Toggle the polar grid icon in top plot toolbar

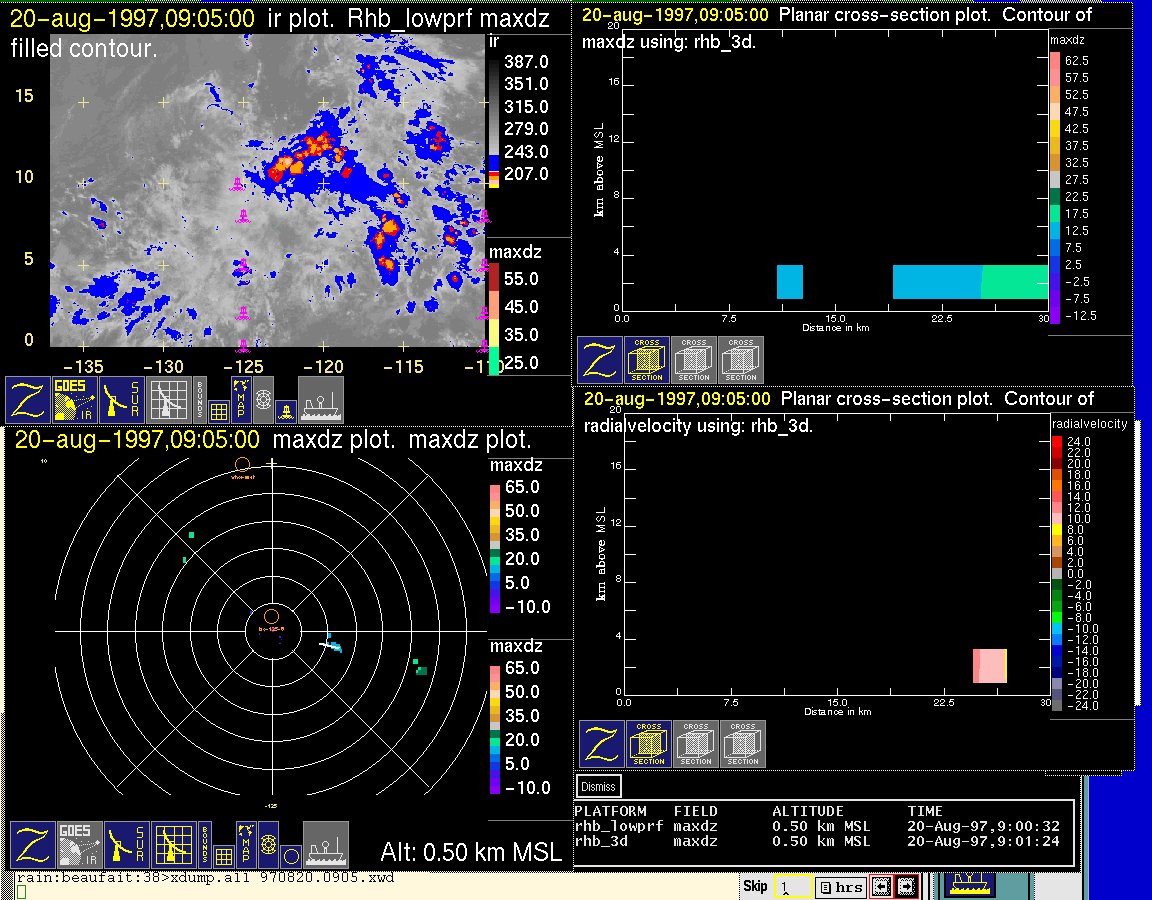(x=264, y=399)
